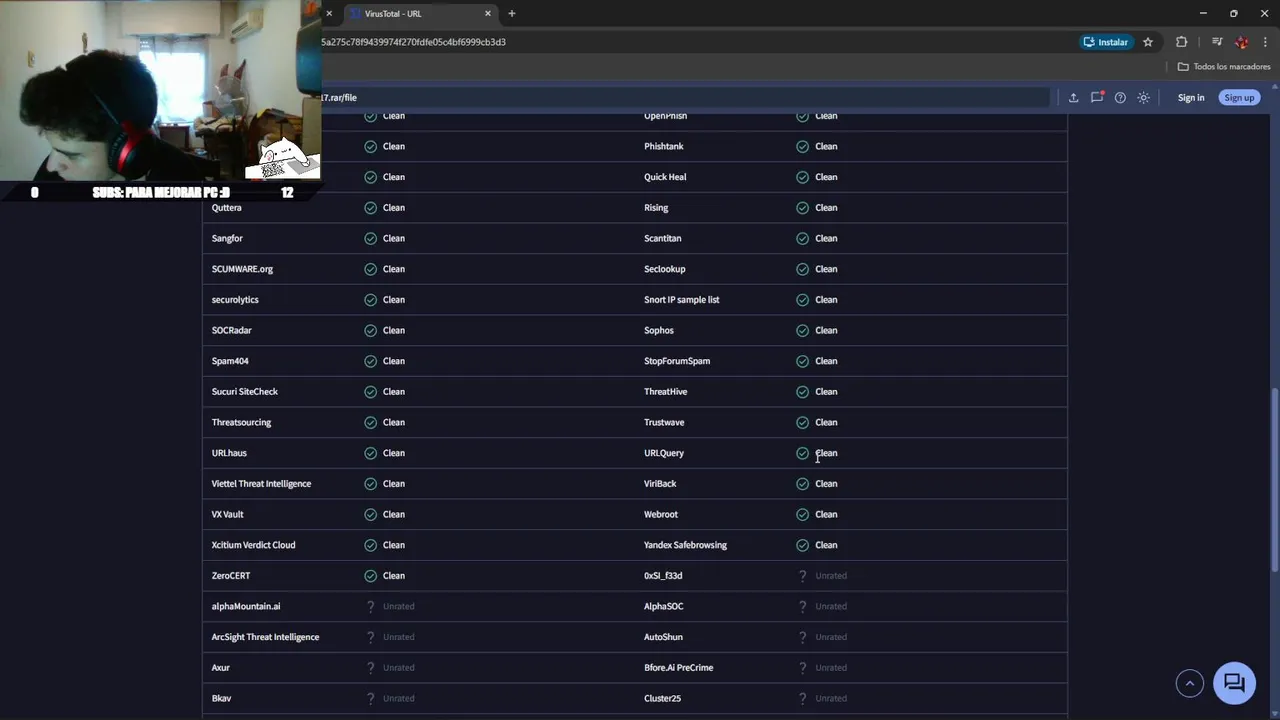This screenshot has width=1280, height=720.
Task: Open VirusTotal notifications icon
Action: [1097, 97]
